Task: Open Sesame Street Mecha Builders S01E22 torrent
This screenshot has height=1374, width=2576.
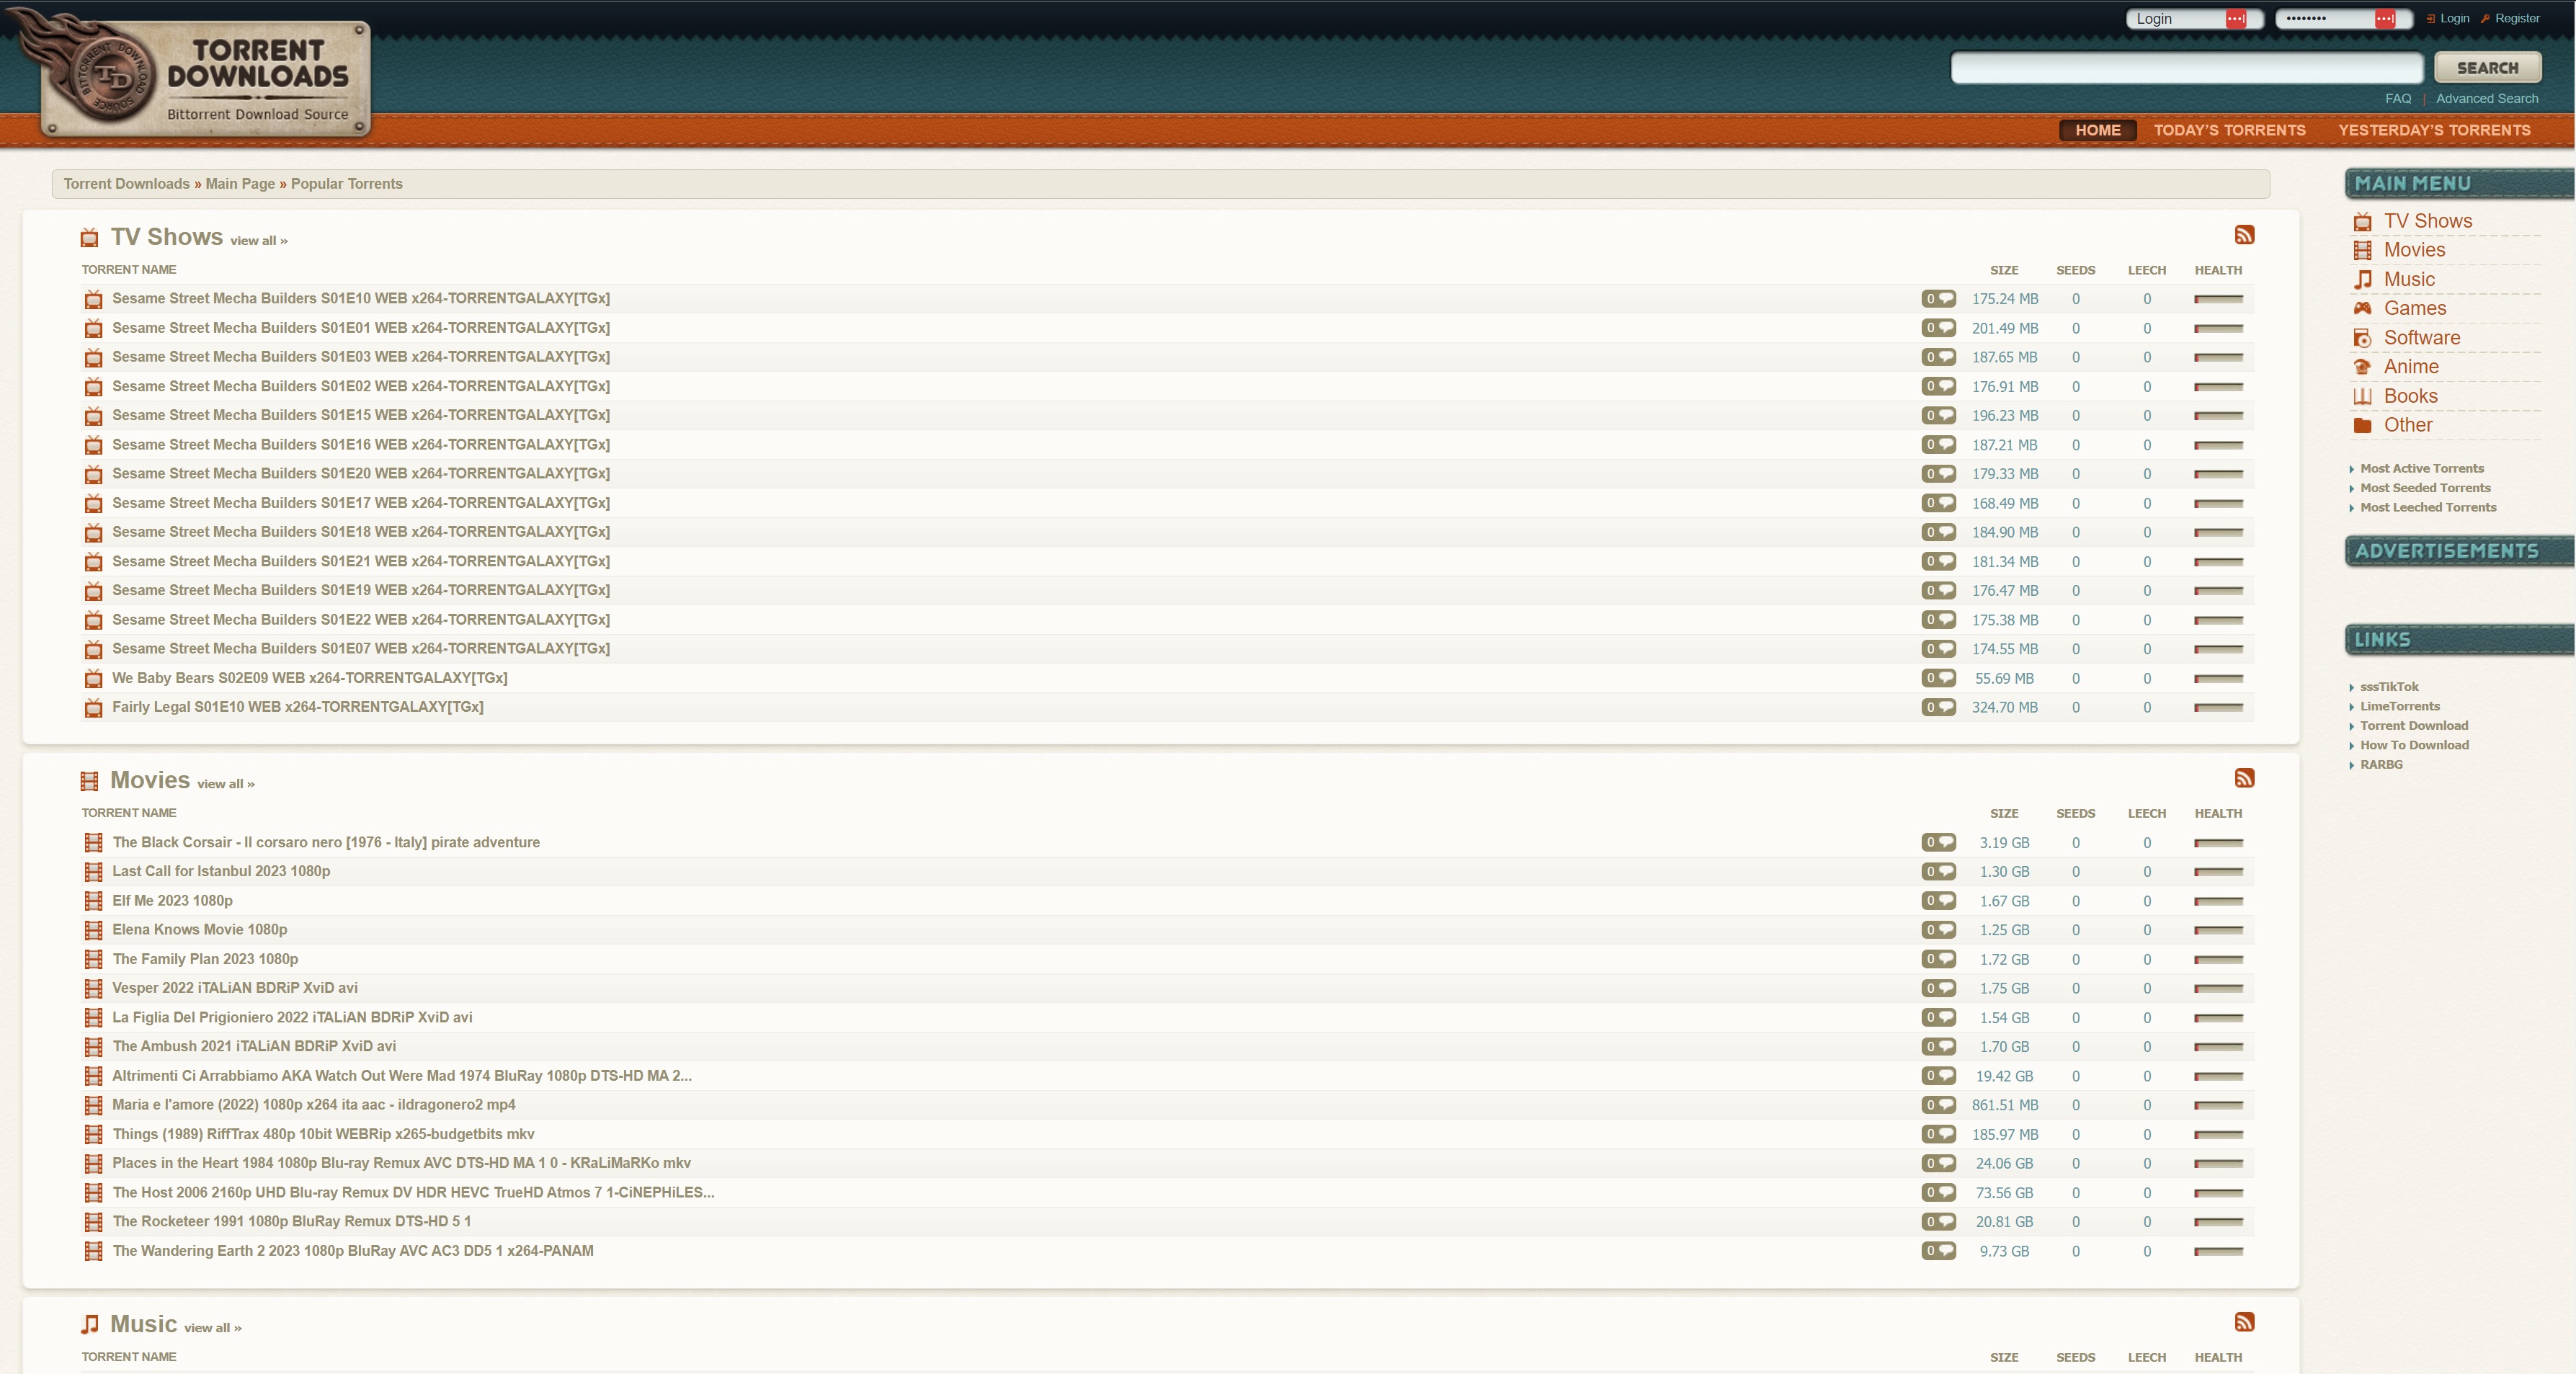Action: tap(361, 620)
